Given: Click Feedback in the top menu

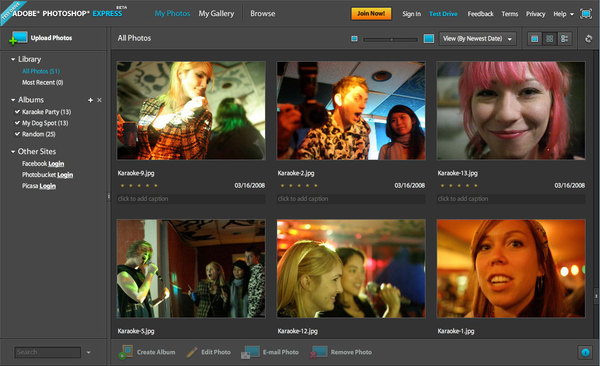Looking at the screenshot, I should click(x=480, y=14).
